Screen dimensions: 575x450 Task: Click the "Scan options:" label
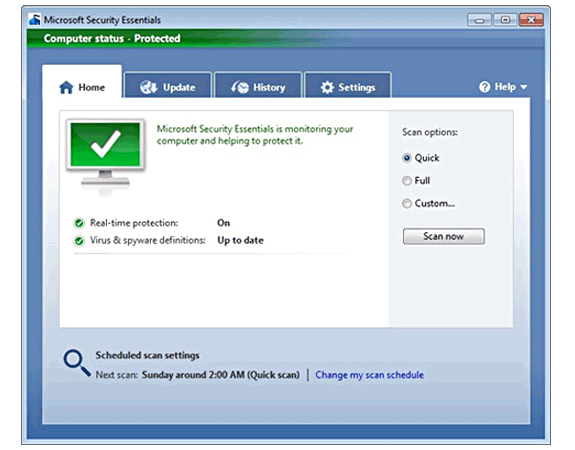coord(430,132)
